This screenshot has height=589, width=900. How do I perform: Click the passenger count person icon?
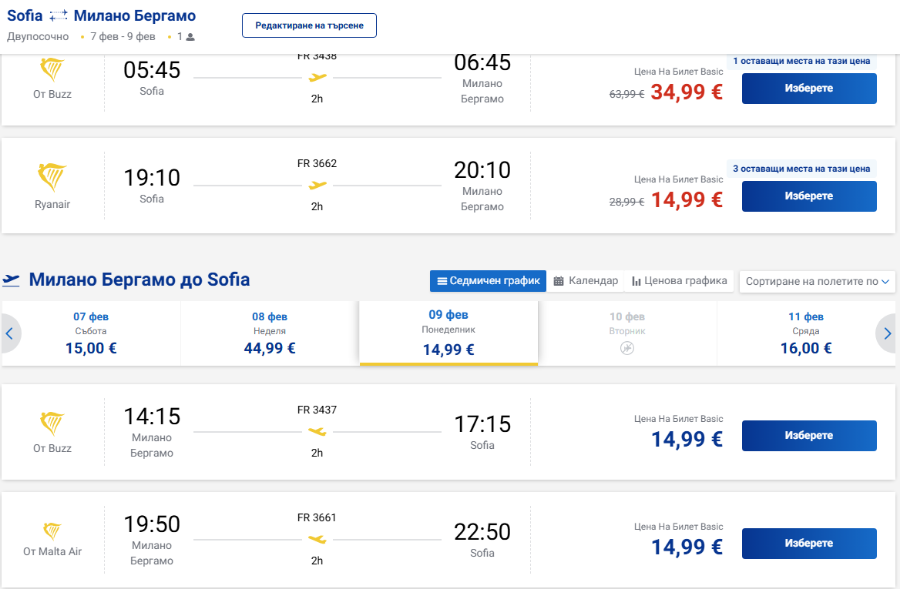tap(191, 37)
